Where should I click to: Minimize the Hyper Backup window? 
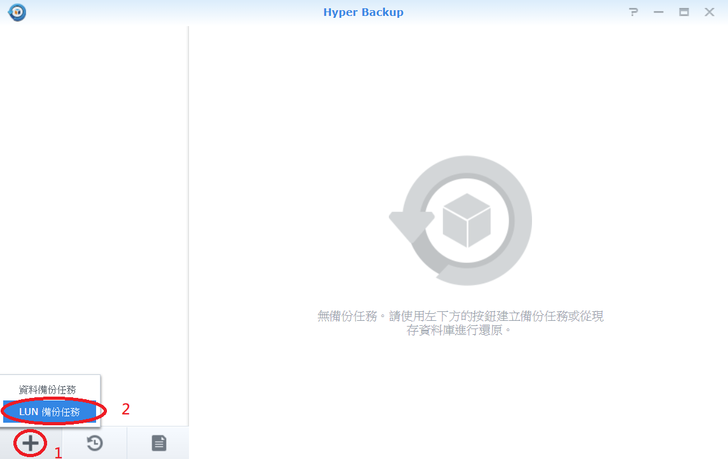click(x=658, y=12)
